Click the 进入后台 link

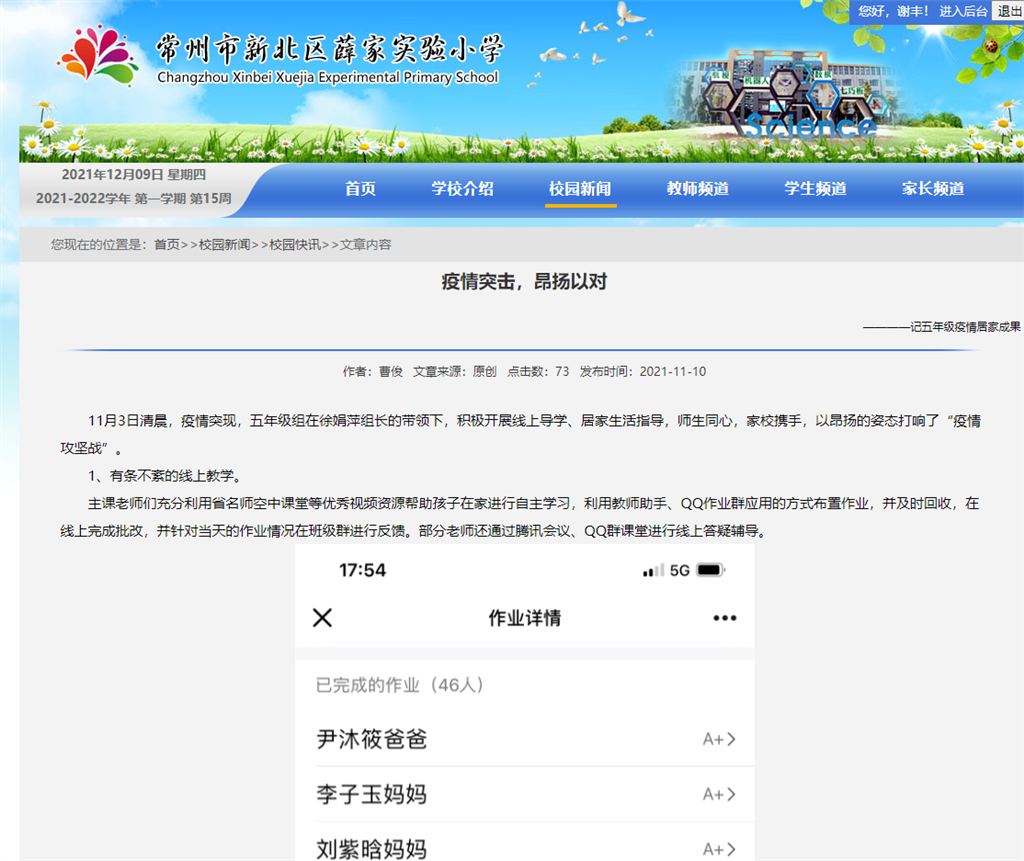(963, 11)
